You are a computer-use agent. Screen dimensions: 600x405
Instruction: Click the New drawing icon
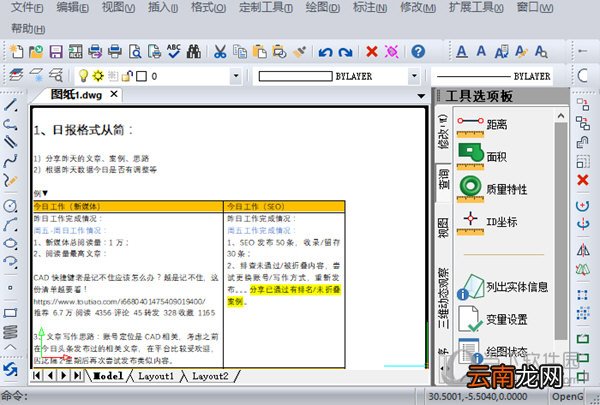[16, 51]
